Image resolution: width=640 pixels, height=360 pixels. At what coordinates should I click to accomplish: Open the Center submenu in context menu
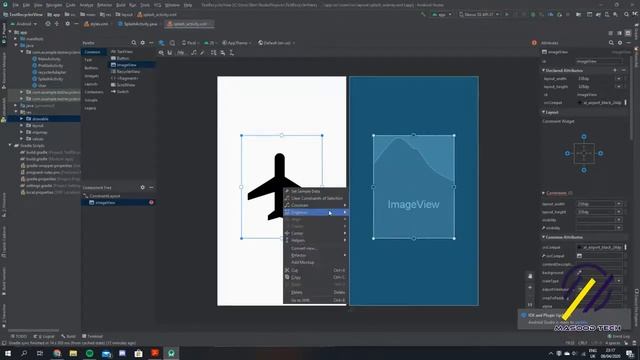tap(315, 233)
